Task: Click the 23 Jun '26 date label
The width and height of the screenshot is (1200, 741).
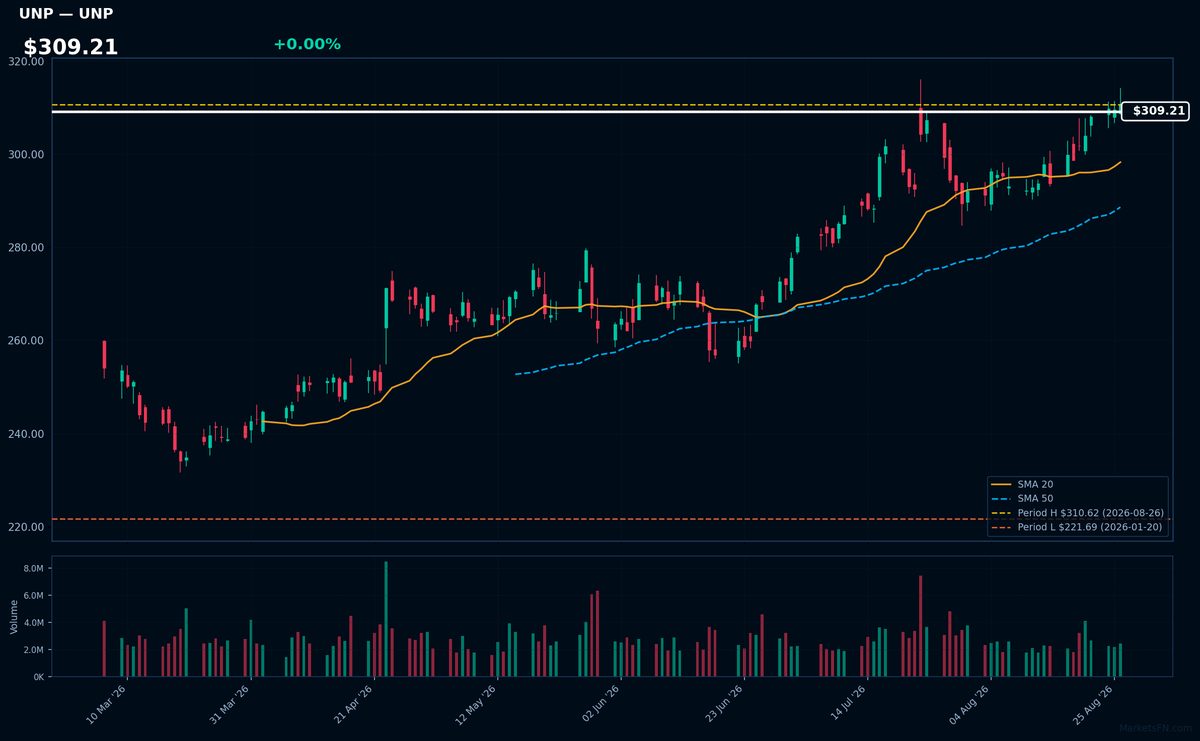Action: pyautogui.click(x=724, y=705)
